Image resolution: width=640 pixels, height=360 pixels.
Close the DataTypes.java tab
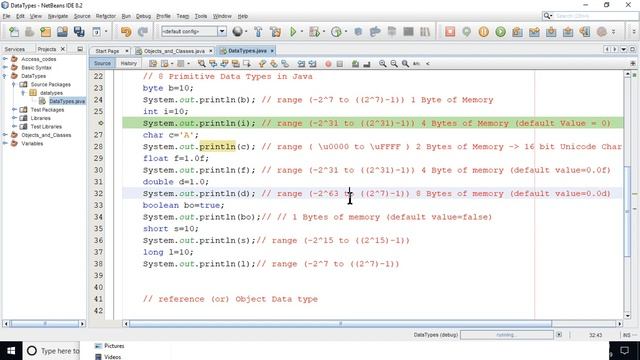pos(272,51)
